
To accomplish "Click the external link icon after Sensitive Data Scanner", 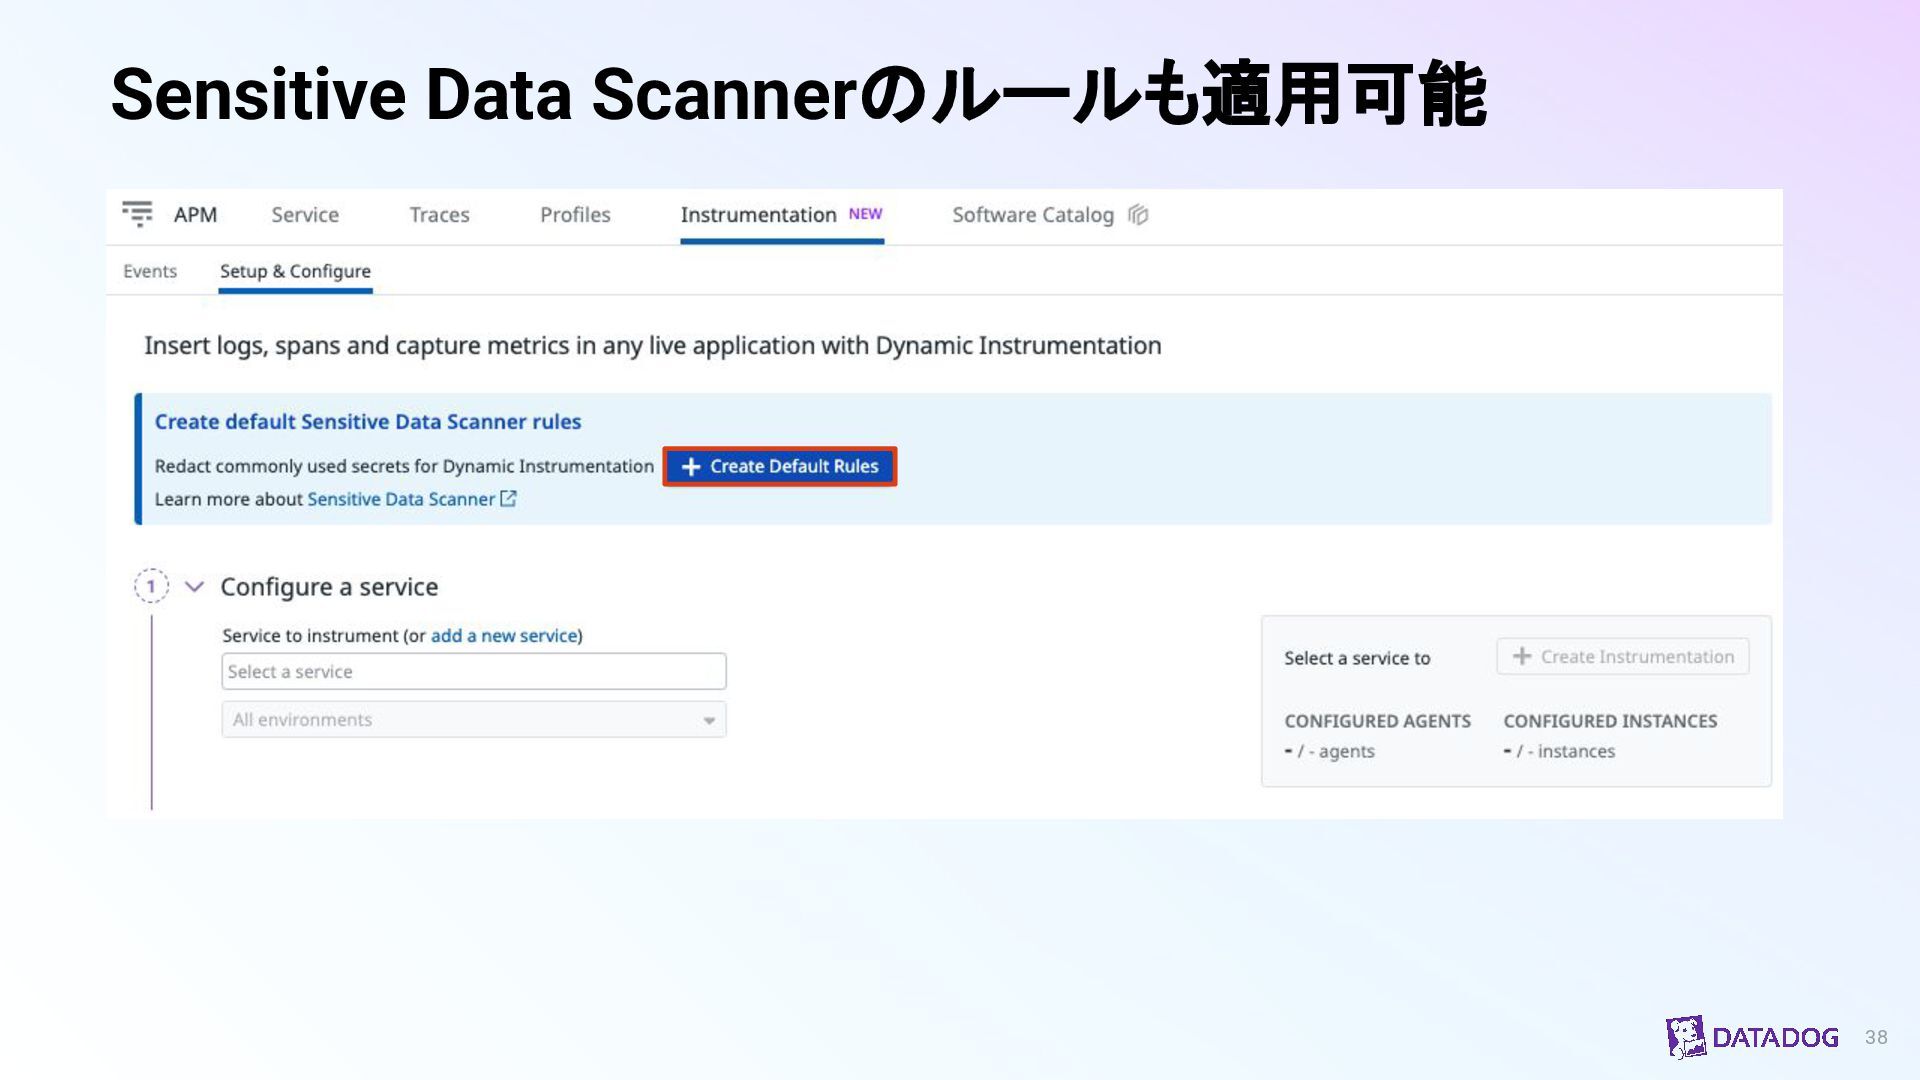I will [508, 498].
